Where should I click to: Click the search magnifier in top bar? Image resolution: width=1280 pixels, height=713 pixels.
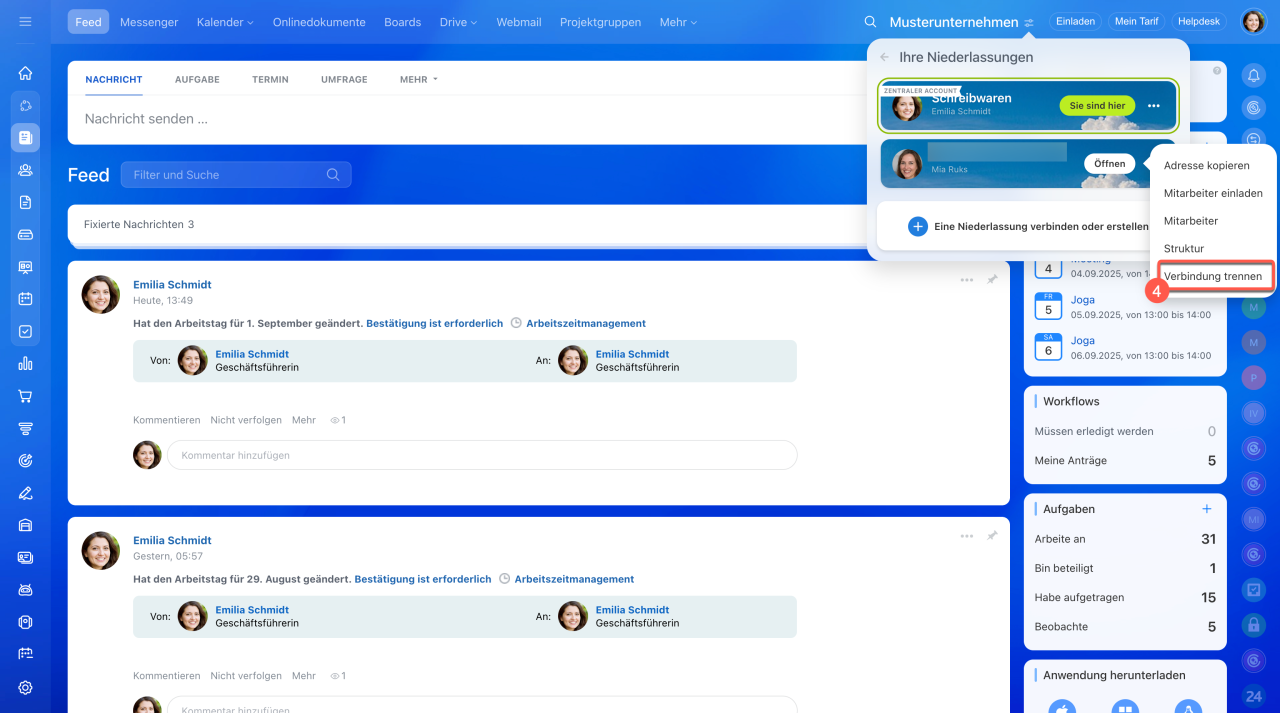tap(870, 22)
